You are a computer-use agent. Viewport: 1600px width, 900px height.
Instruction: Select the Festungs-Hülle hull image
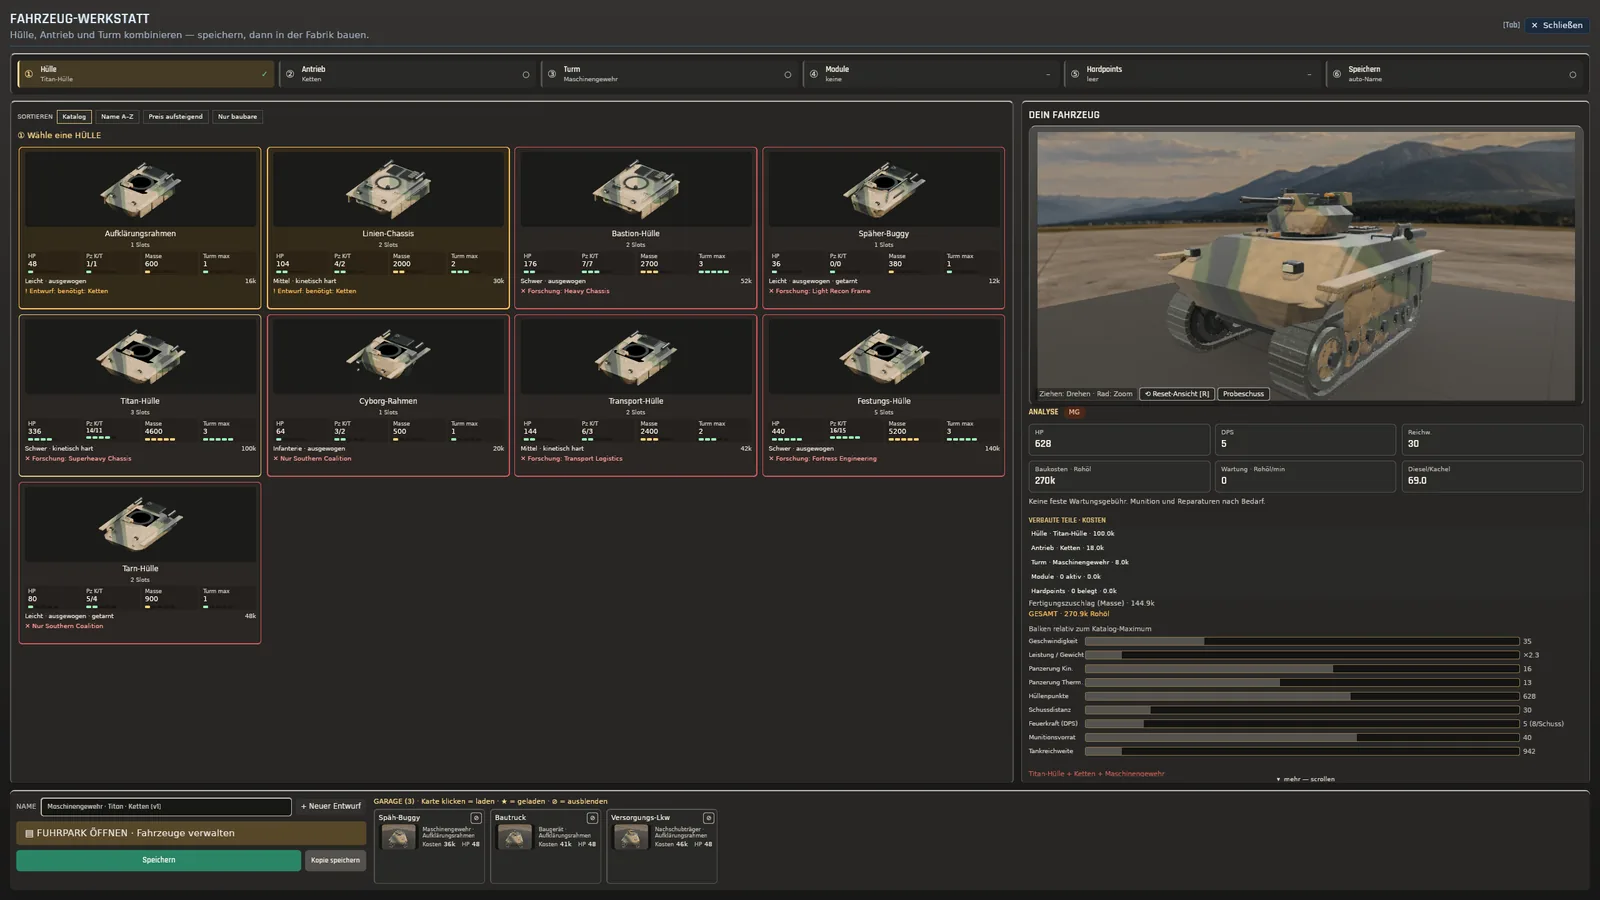click(884, 357)
